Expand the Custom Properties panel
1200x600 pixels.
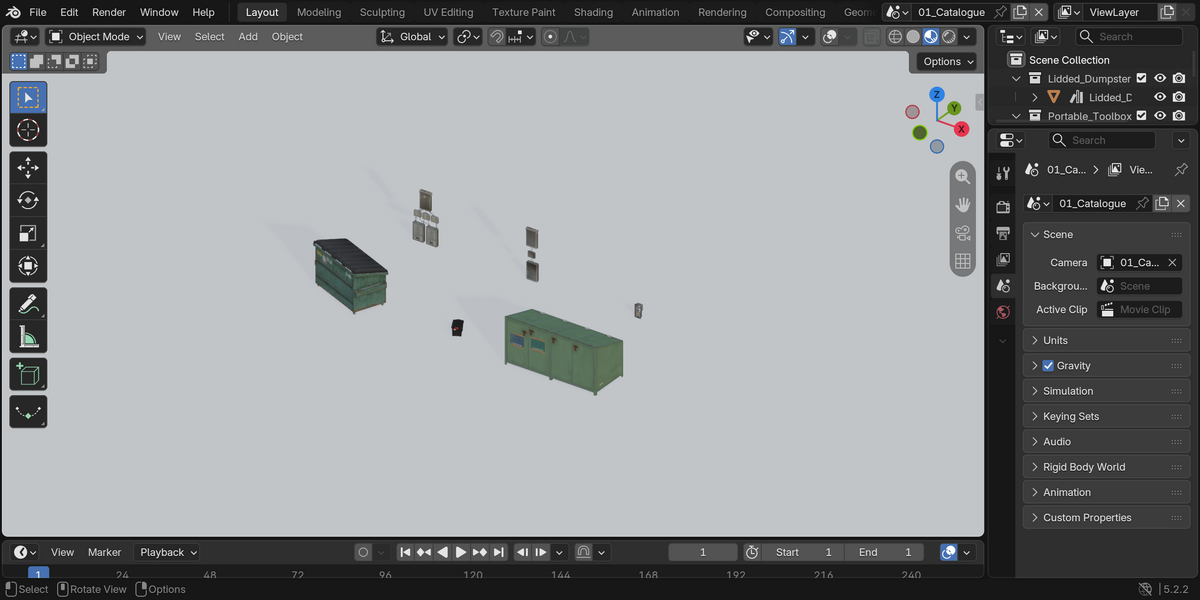[x=1106, y=518]
